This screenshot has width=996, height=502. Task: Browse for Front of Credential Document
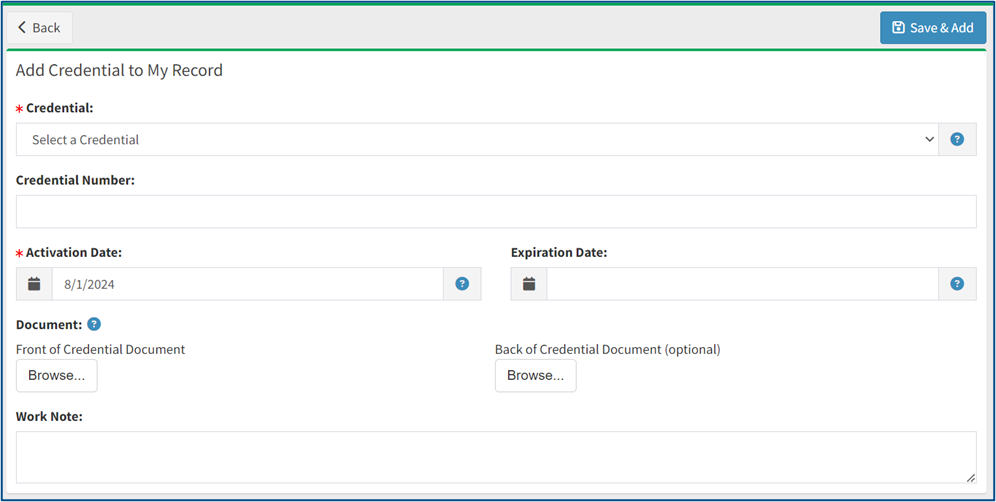click(57, 376)
